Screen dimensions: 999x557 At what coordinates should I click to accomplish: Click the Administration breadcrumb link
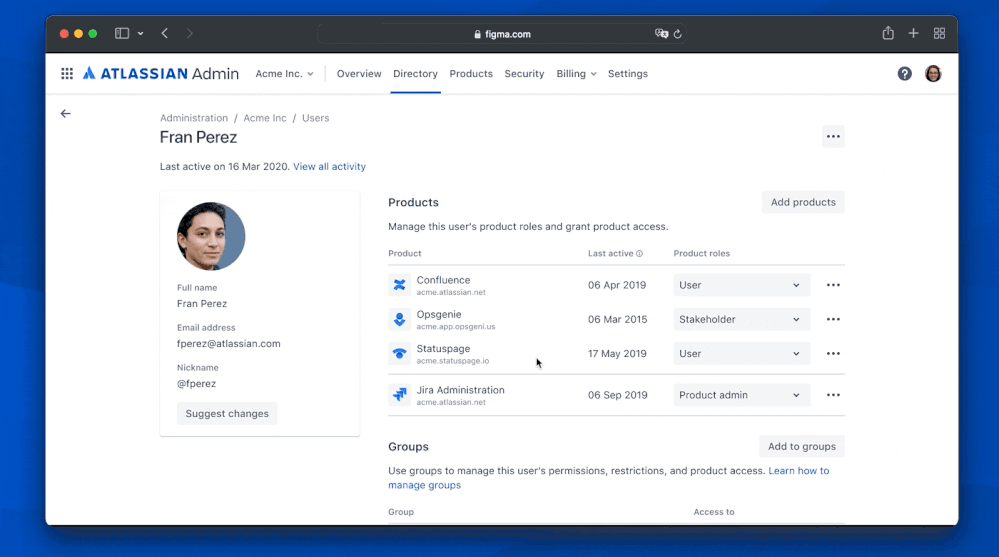click(194, 118)
